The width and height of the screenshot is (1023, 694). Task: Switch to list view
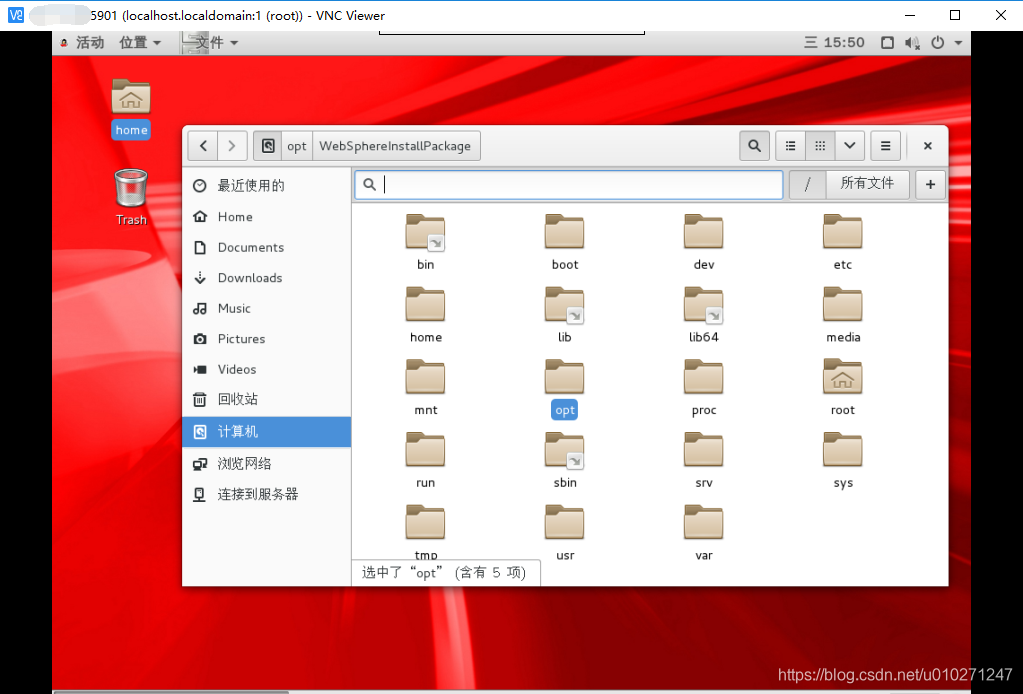(x=790, y=145)
